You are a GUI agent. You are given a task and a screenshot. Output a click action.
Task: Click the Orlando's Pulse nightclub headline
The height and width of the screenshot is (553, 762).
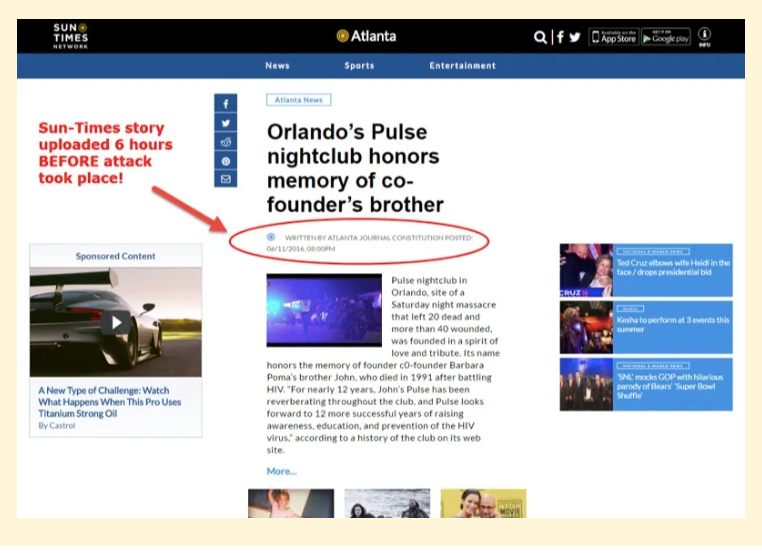pos(355,168)
